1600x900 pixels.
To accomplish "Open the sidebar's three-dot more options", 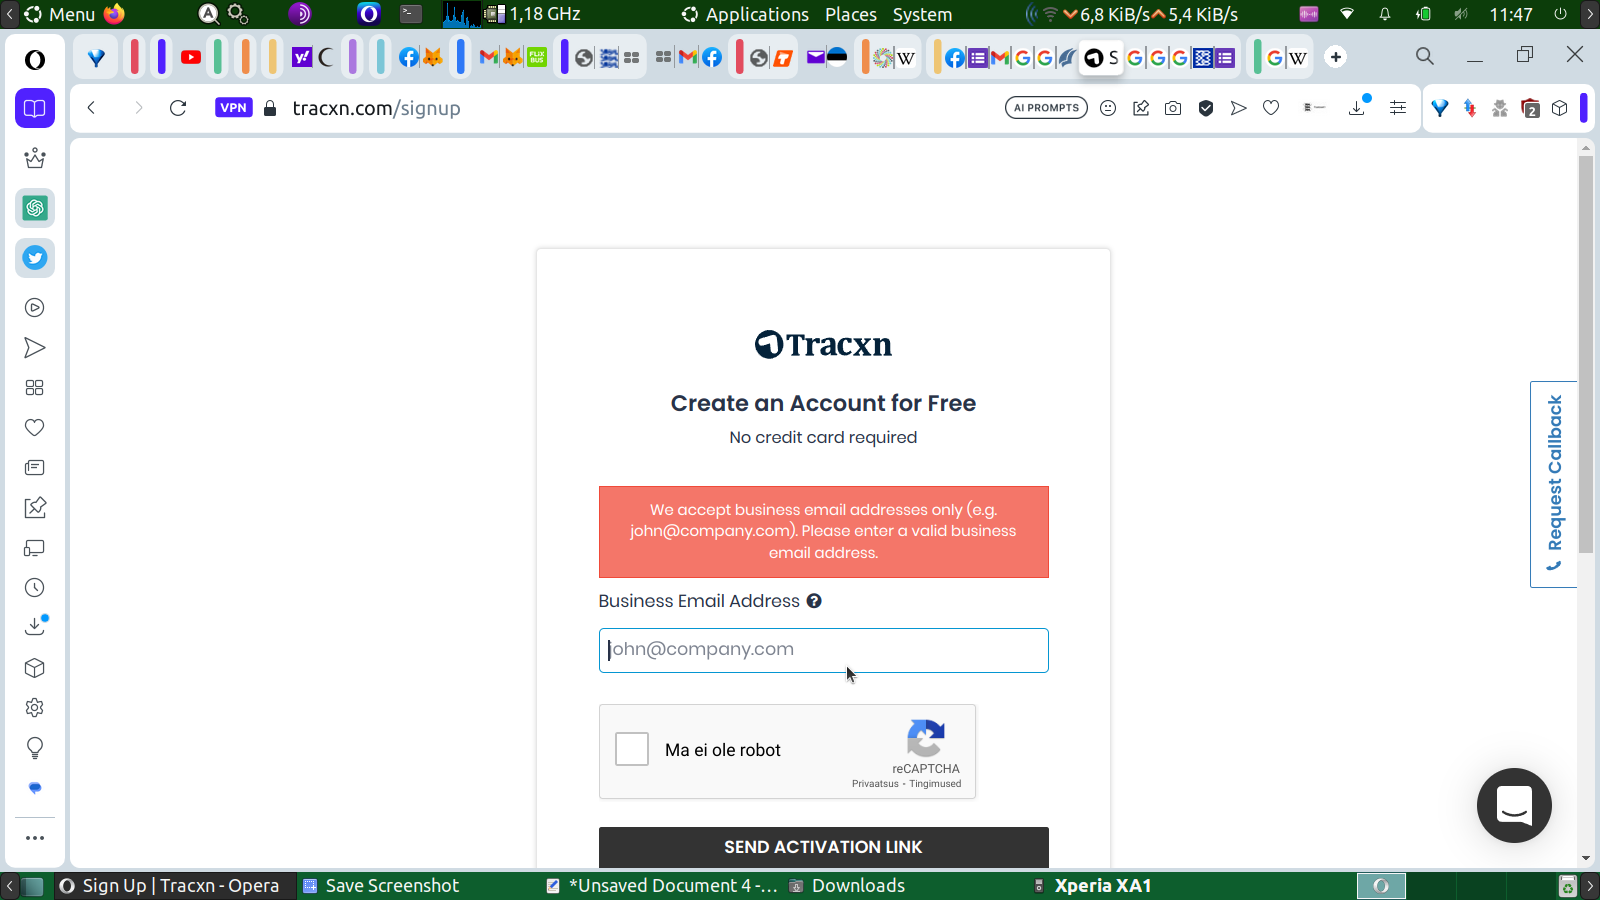I will coord(35,838).
